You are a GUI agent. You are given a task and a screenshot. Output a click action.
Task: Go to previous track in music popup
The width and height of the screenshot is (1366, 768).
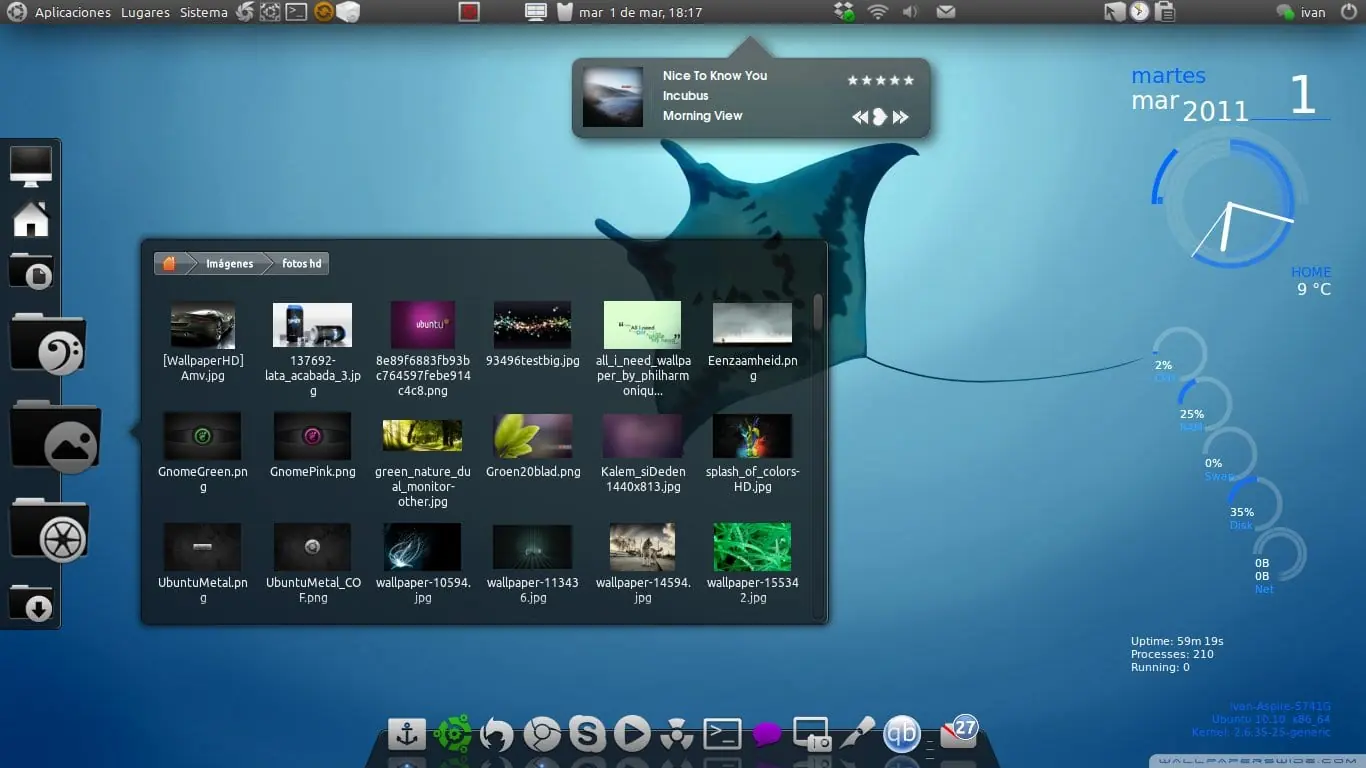860,117
